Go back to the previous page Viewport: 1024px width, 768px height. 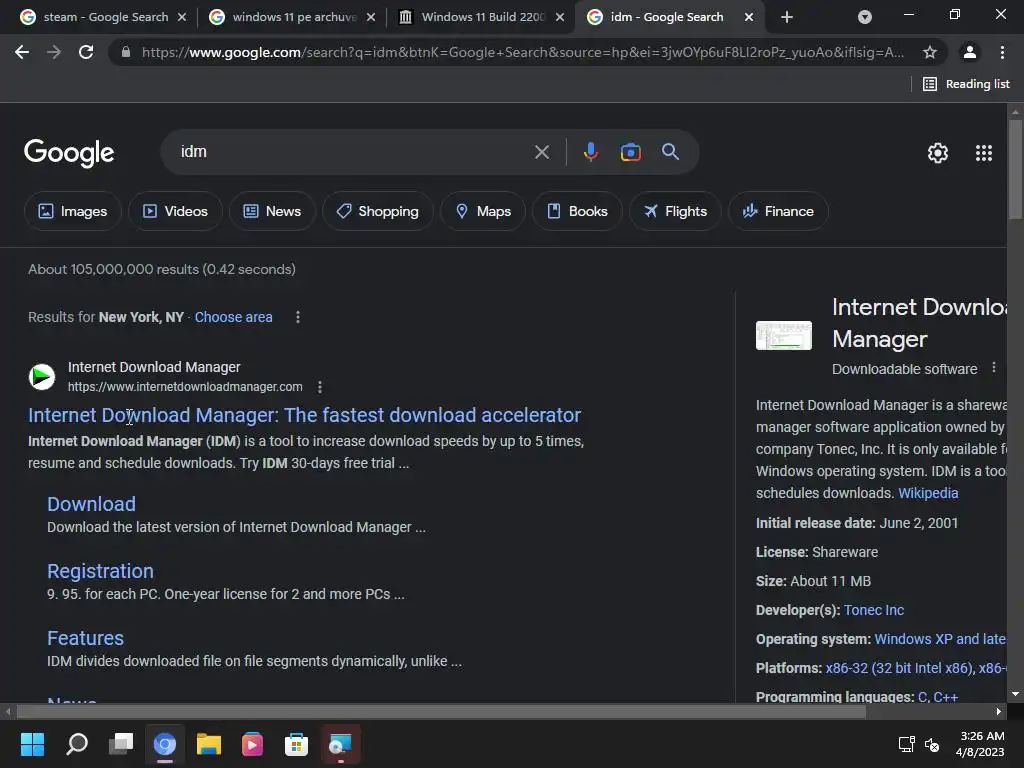tap(22, 52)
